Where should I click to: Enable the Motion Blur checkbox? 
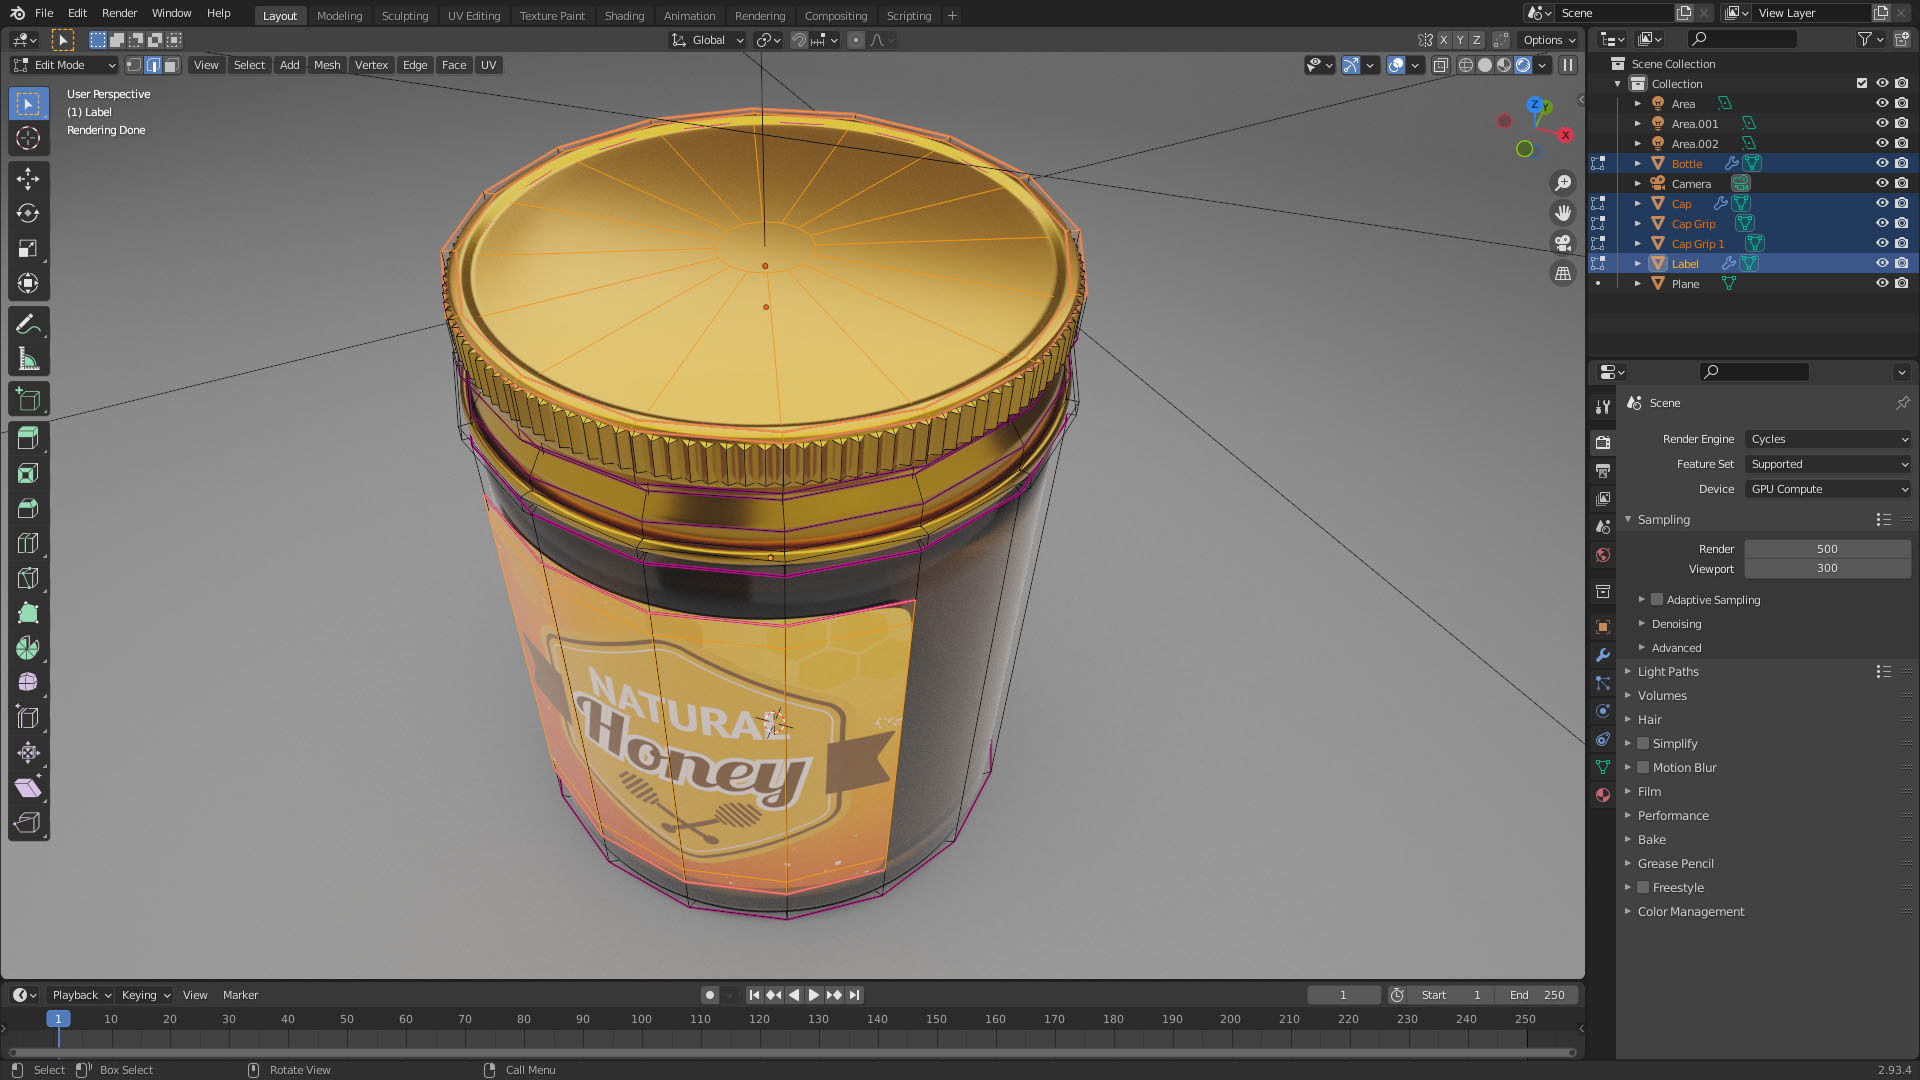[x=1643, y=768]
